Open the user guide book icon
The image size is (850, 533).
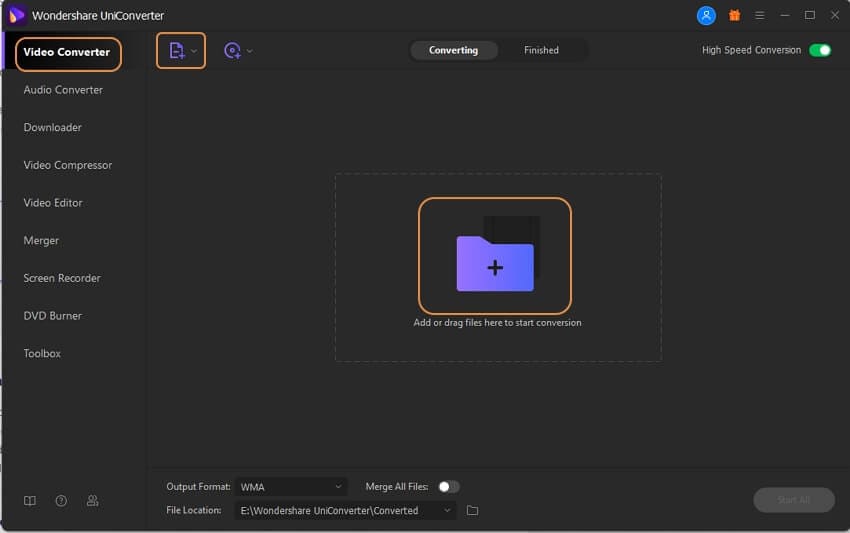[x=30, y=500]
